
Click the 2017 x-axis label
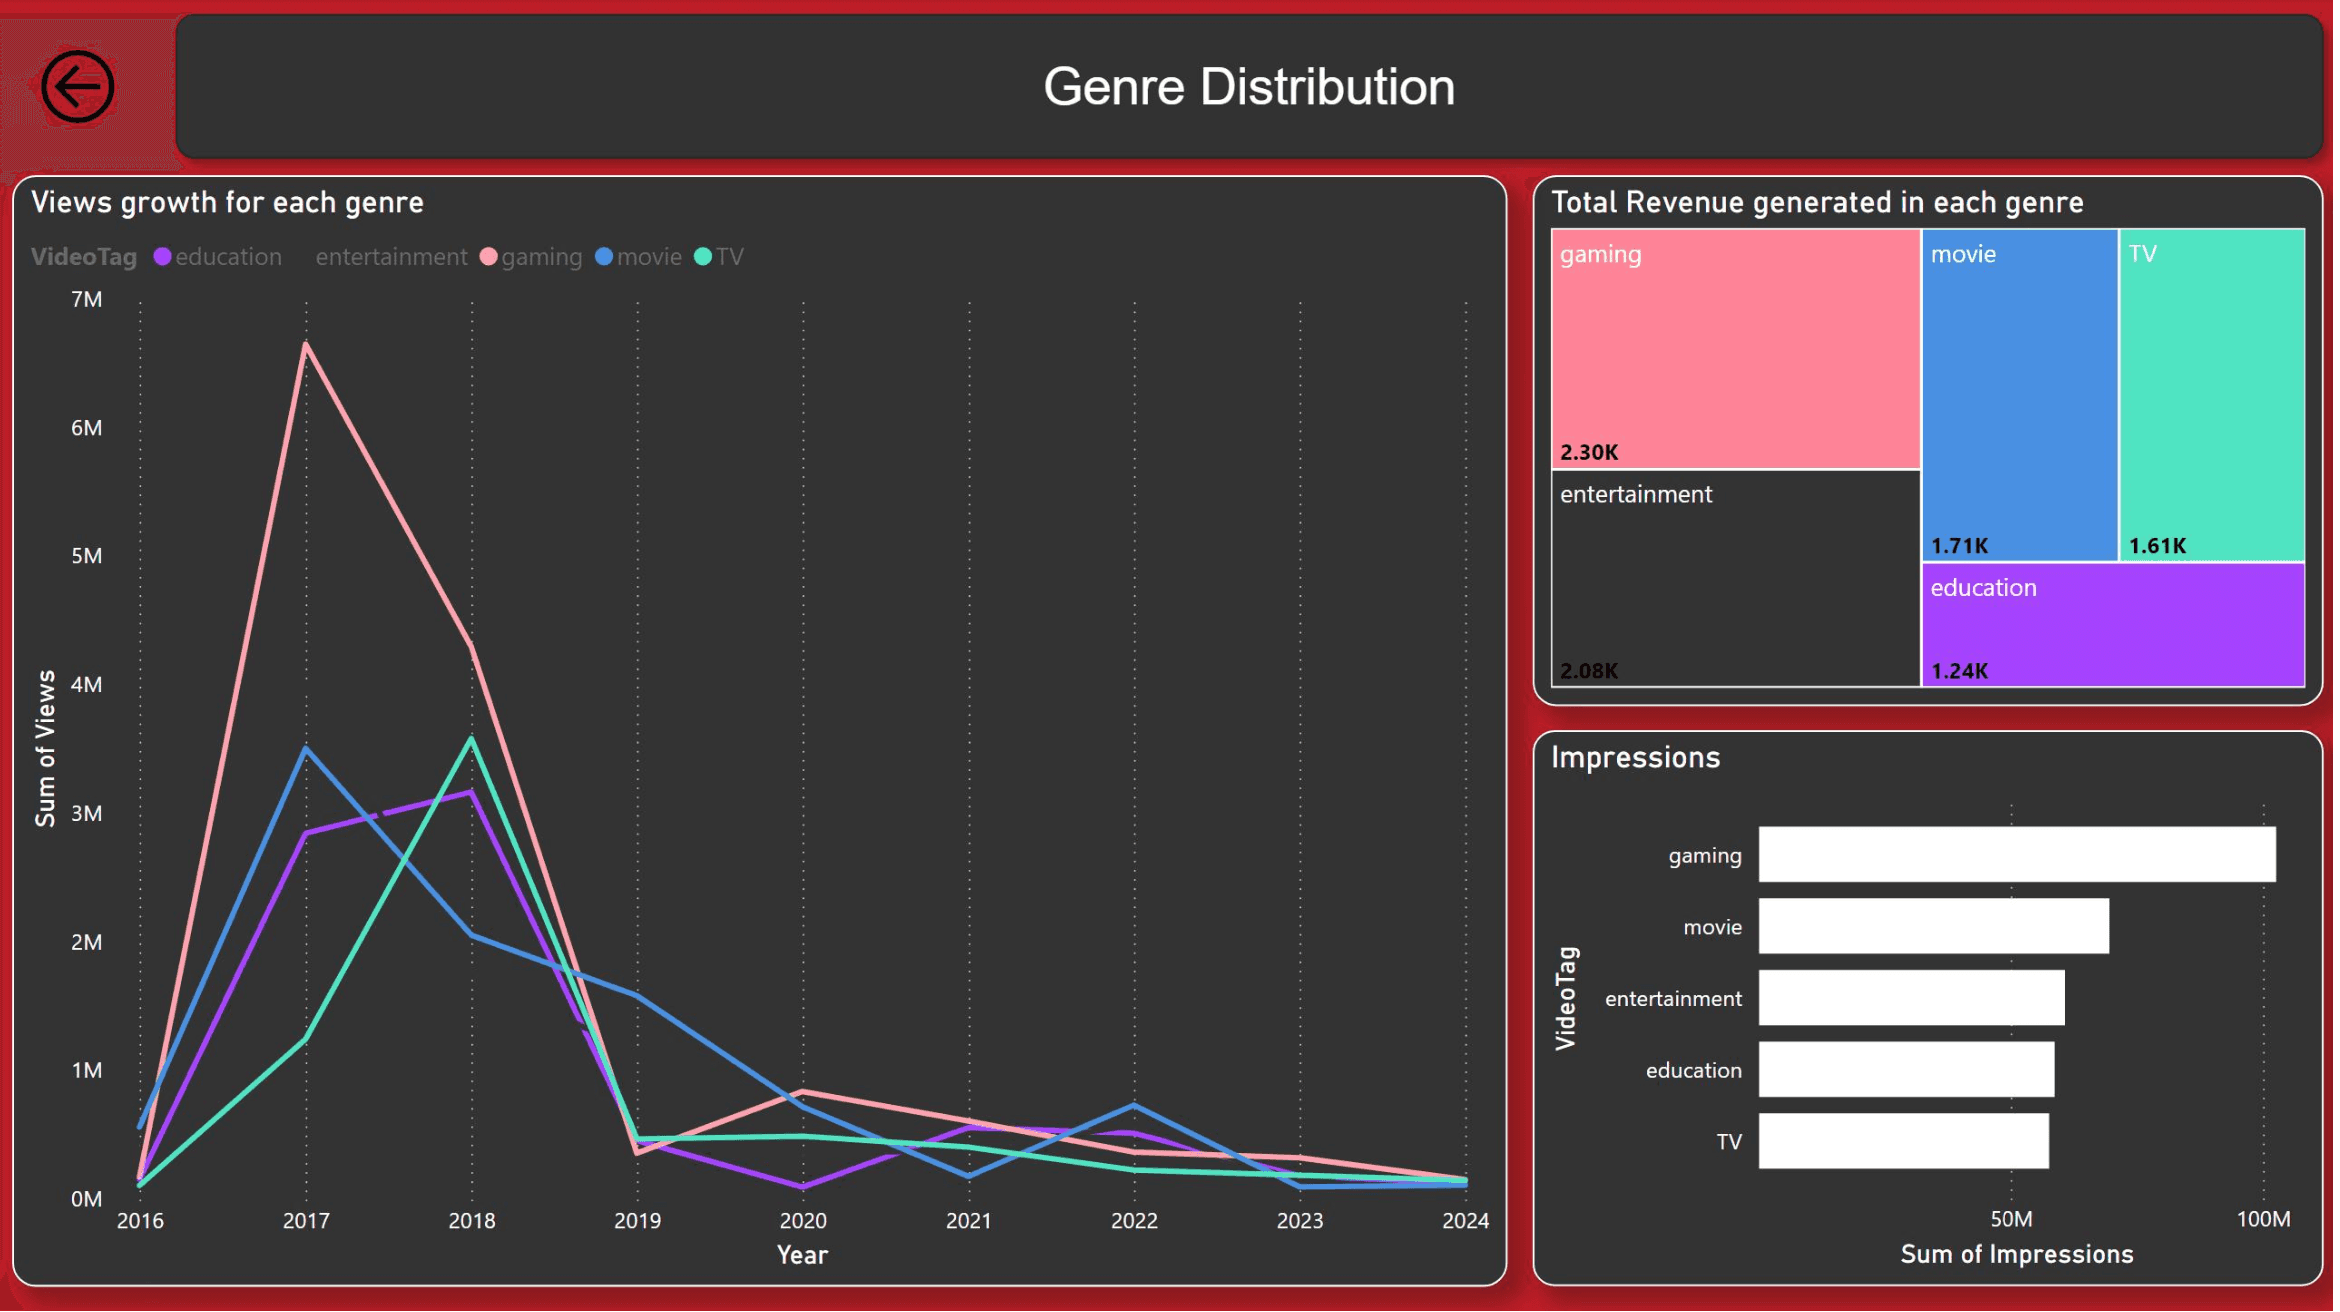click(307, 1223)
